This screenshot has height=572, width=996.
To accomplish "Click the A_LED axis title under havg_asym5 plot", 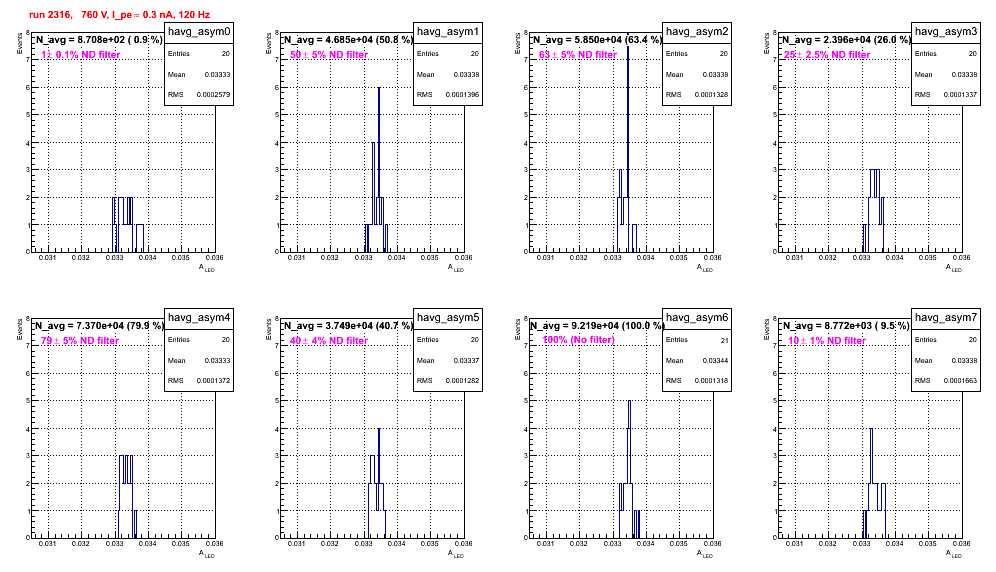I will [x=456, y=554].
